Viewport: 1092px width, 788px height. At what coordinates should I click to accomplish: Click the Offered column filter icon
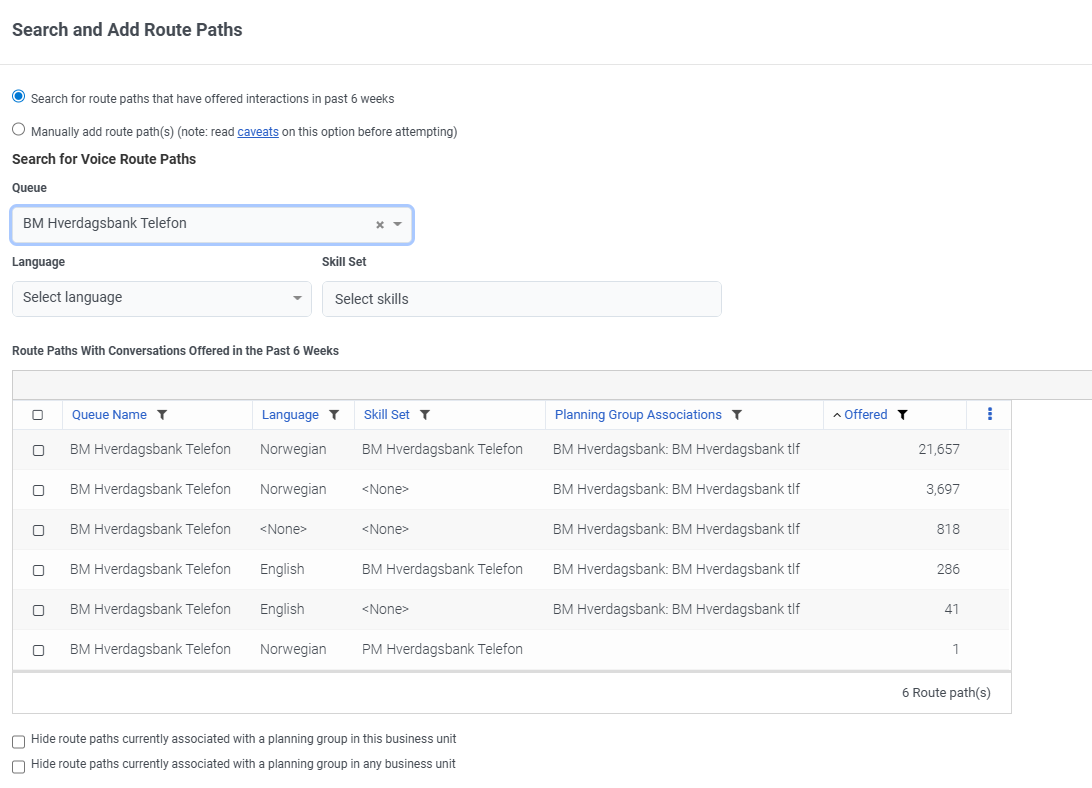tap(902, 415)
